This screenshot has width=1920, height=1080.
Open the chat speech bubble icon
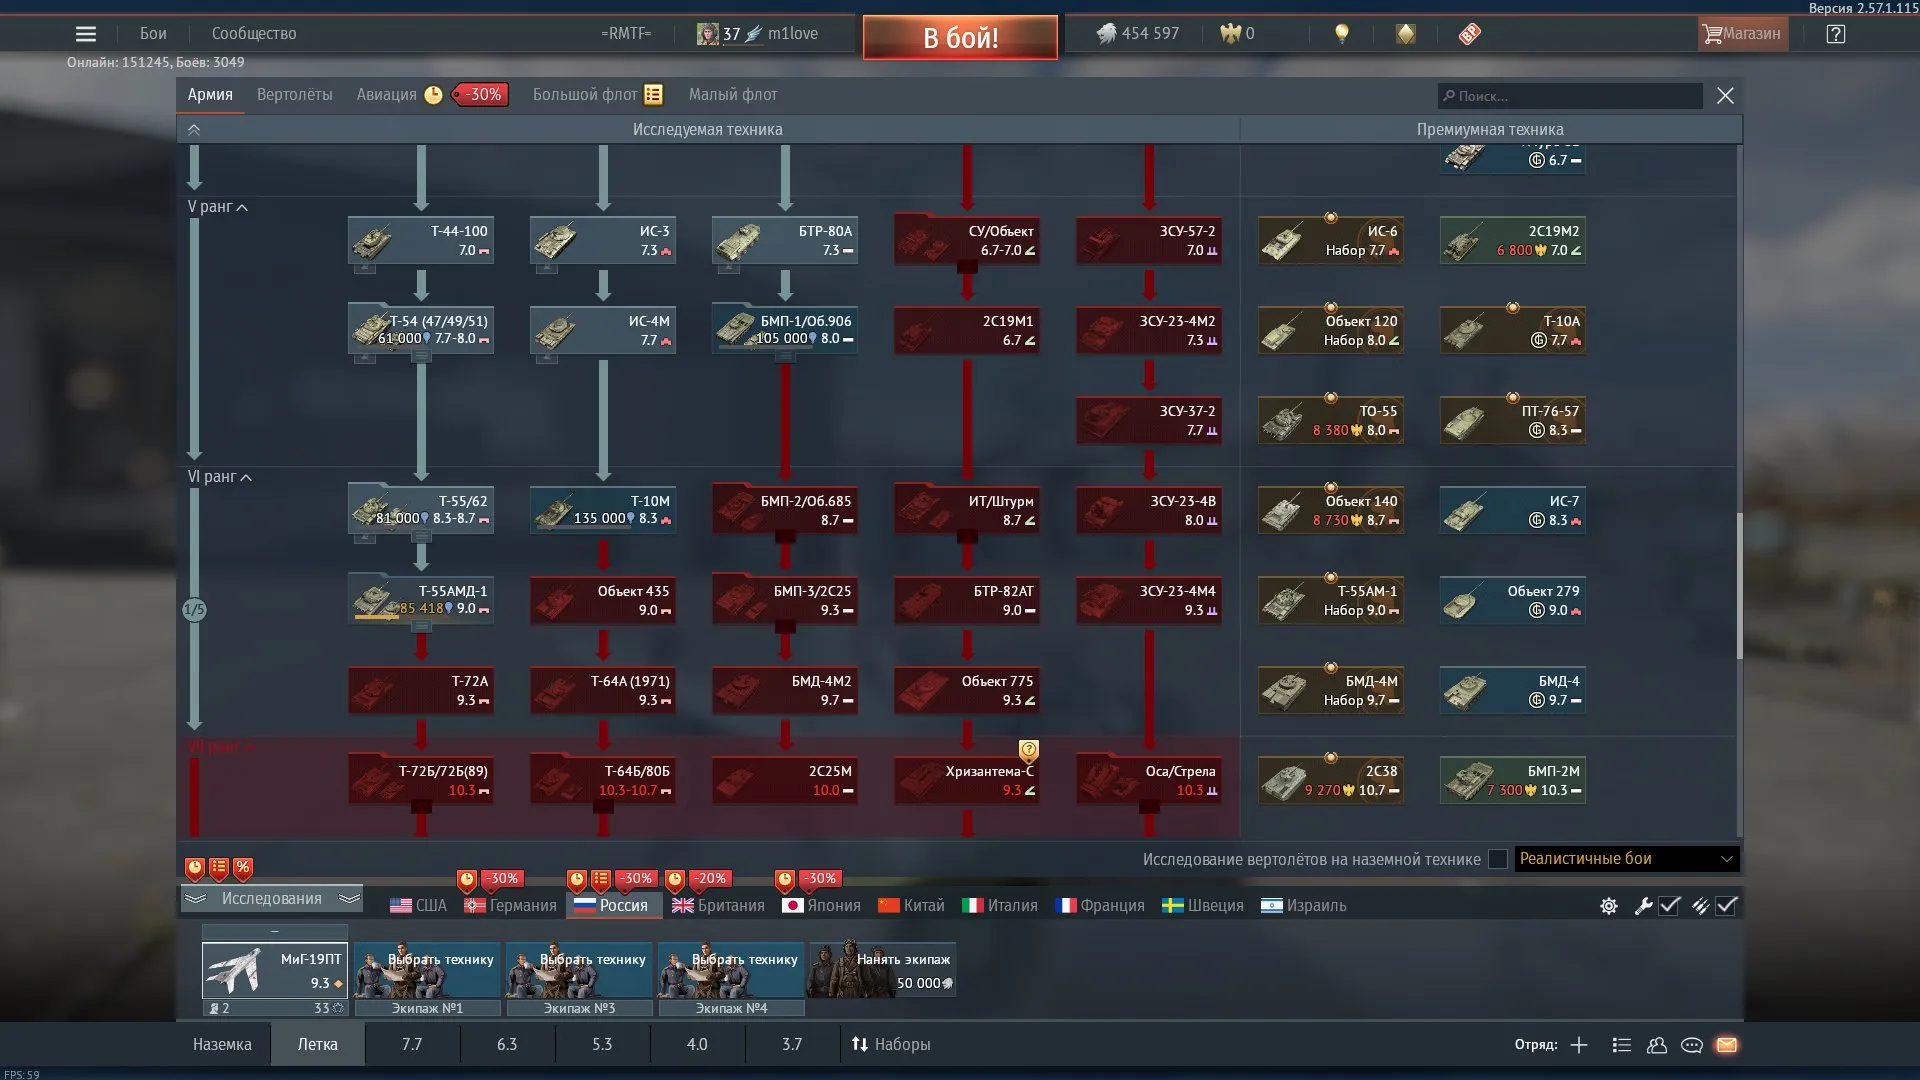coord(1692,1045)
